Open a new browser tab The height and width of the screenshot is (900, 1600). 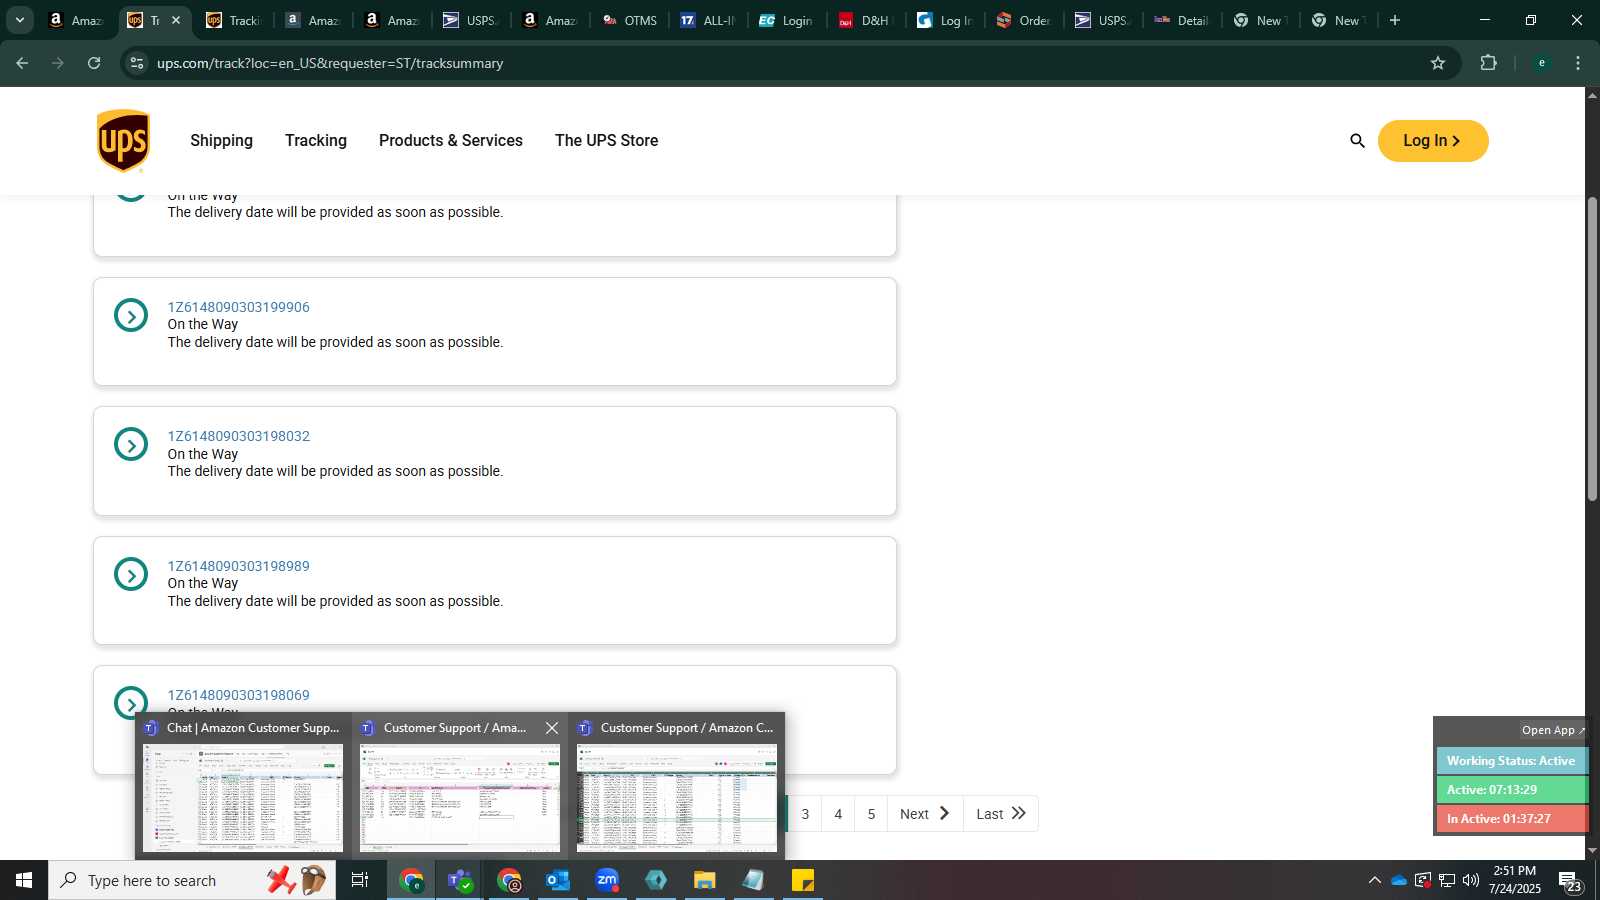pos(1395,20)
